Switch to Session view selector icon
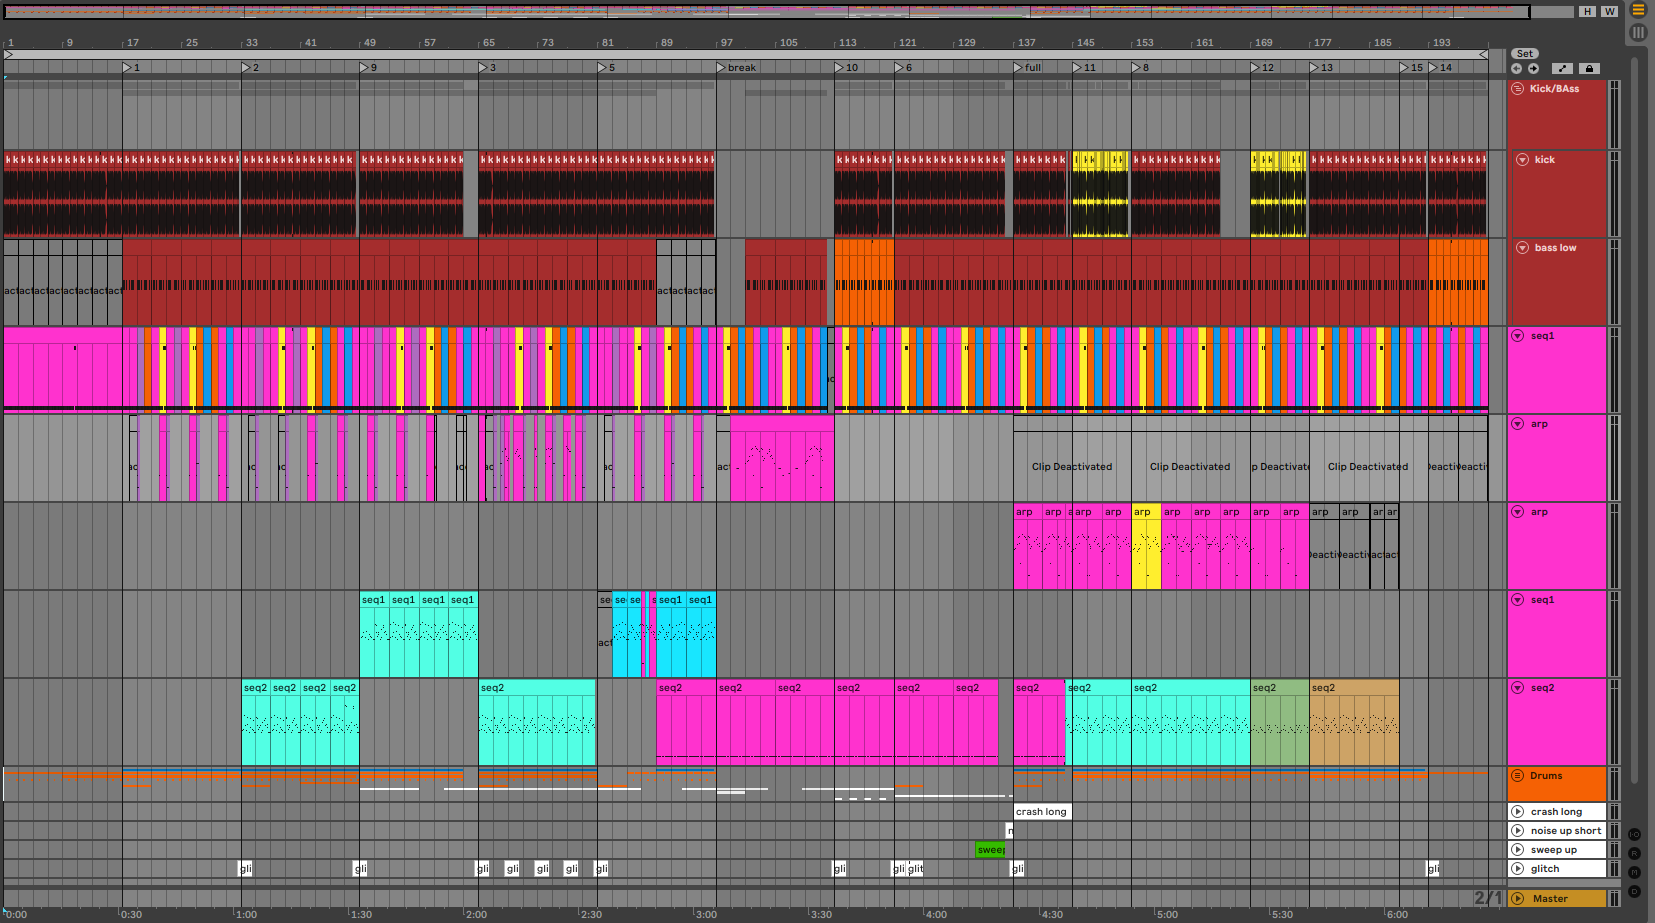1655x923 pixels. [1638, 32]
